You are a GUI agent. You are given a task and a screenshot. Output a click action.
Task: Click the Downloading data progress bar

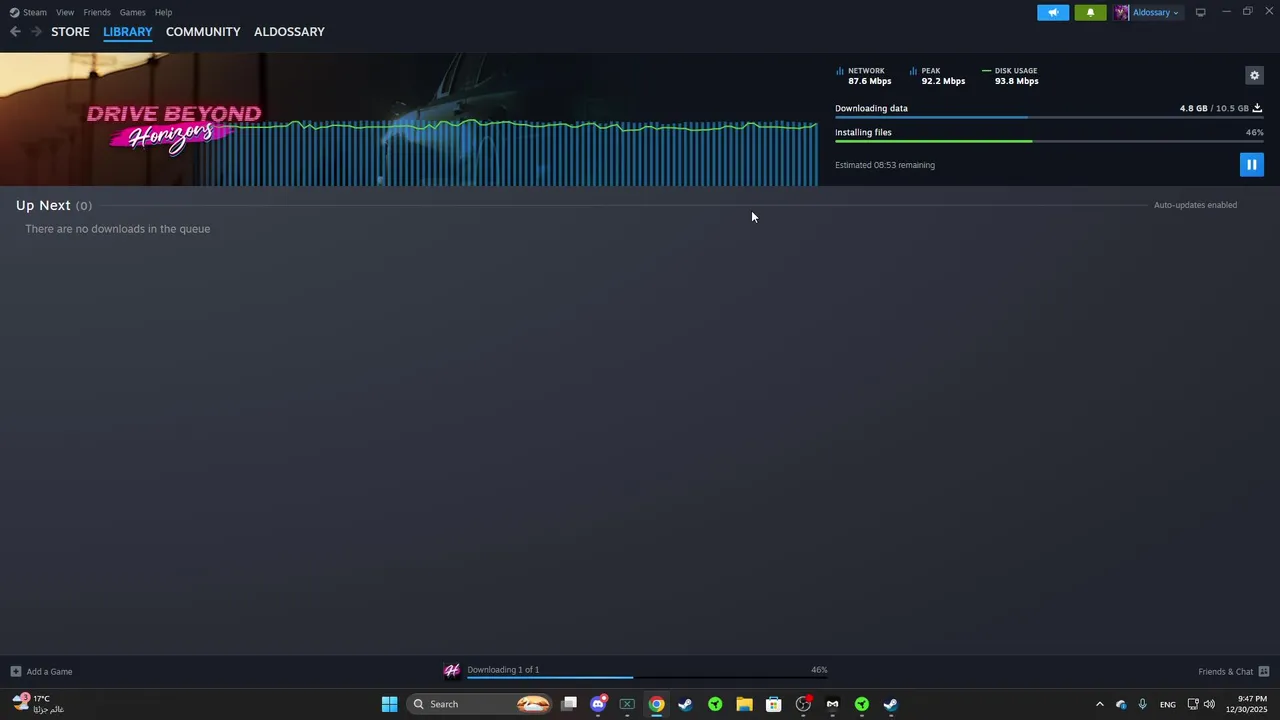click(1049, 118)
